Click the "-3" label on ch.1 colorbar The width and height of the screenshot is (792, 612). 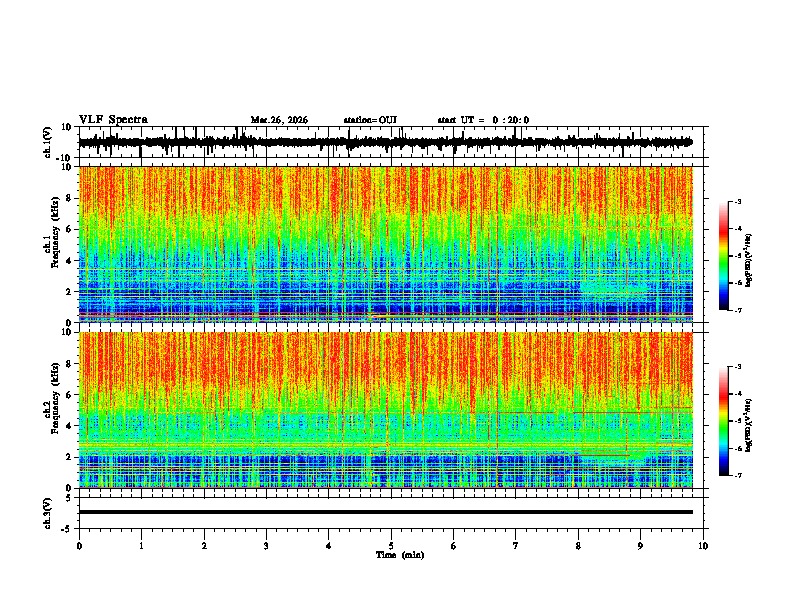point(738,201)
